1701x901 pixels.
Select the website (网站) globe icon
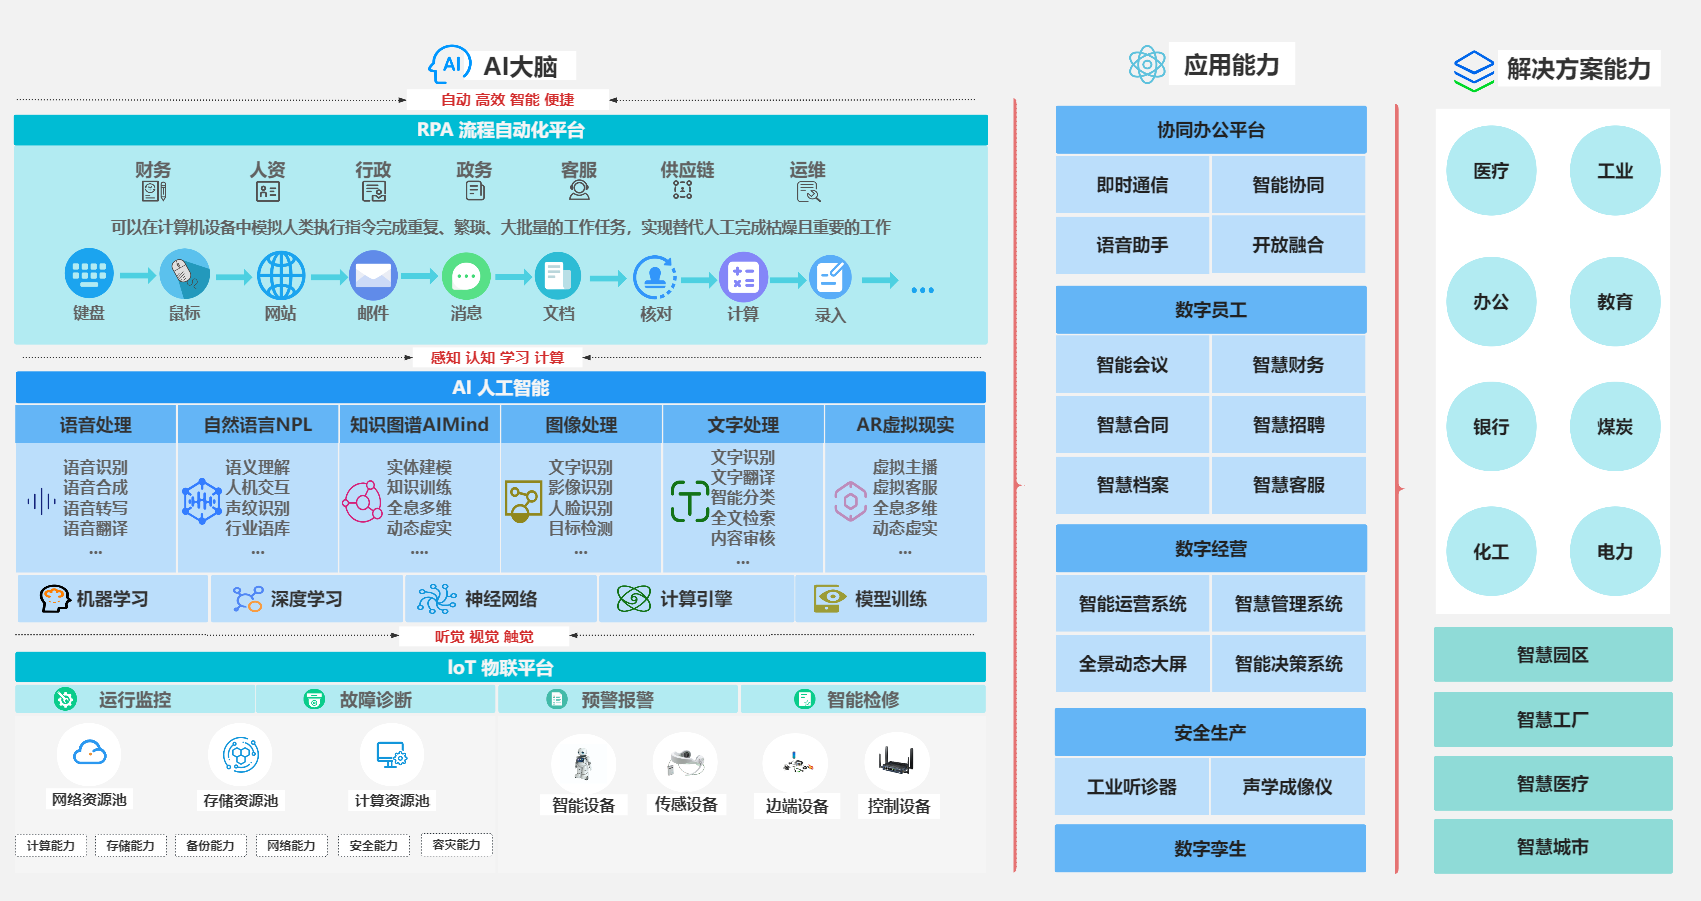point(281,275)
